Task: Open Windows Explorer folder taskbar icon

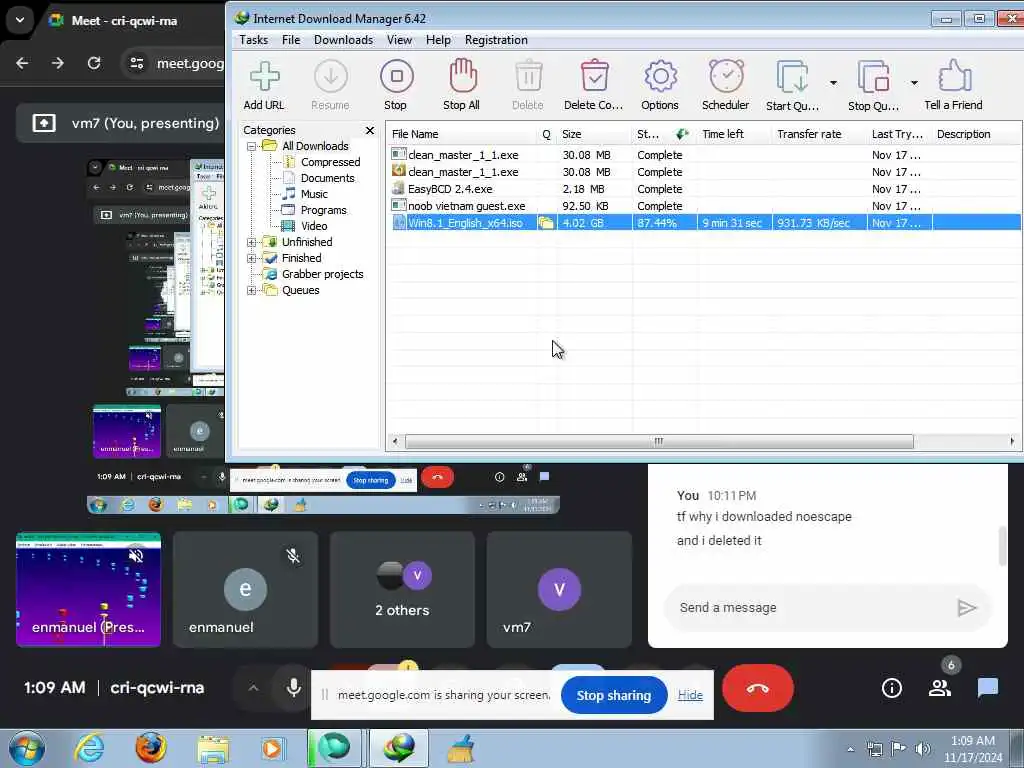Action: tap(213, 748)
